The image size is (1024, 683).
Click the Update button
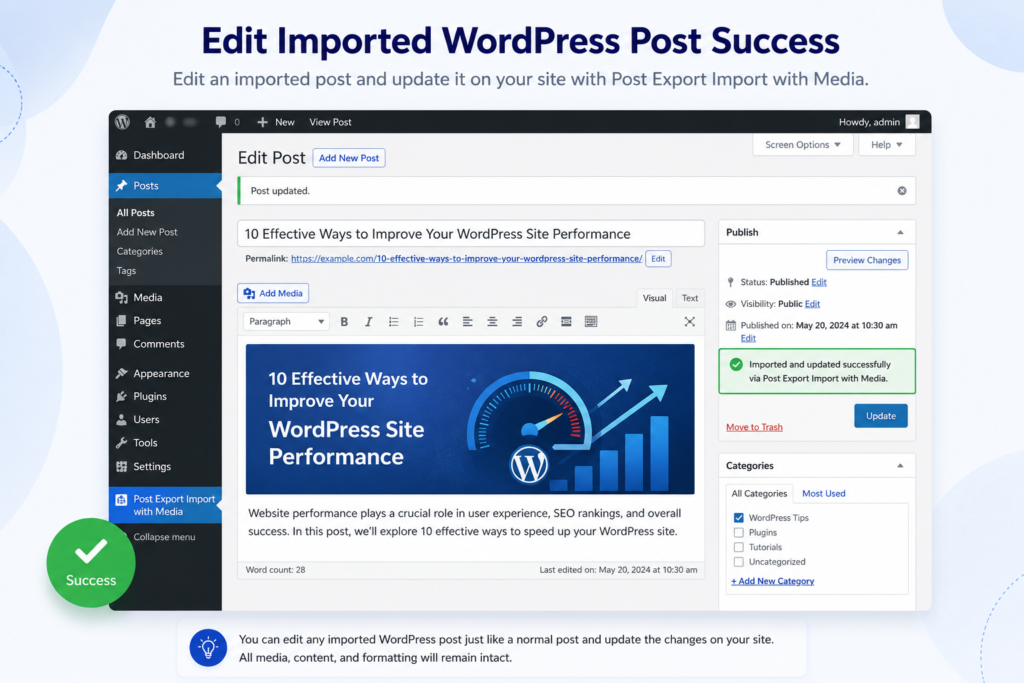point(880,416)
